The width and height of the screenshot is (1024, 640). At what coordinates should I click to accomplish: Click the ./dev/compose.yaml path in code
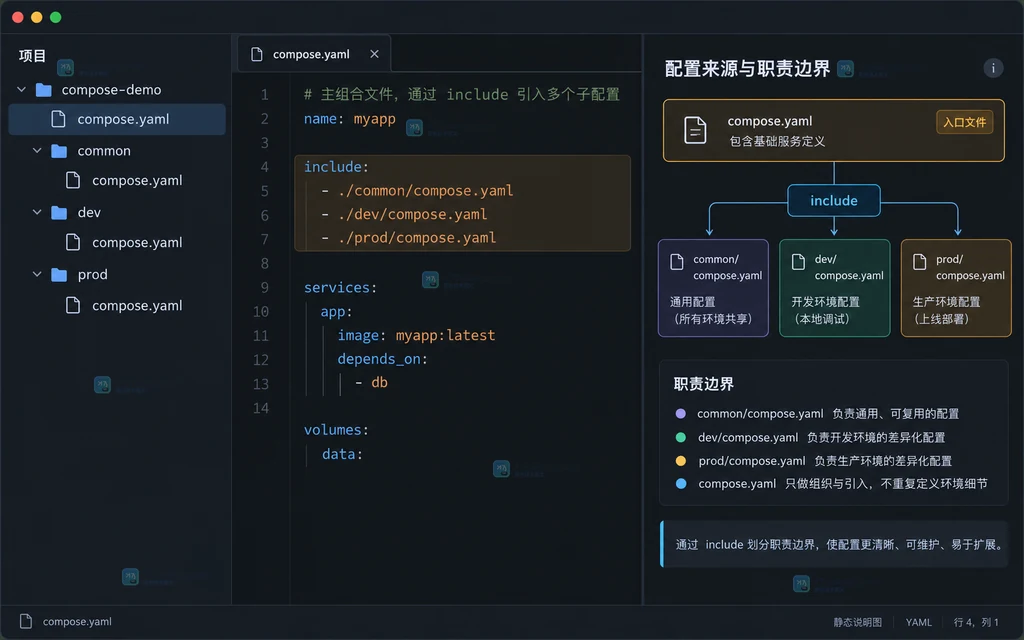pyautogui.click(x=413, y=214)
